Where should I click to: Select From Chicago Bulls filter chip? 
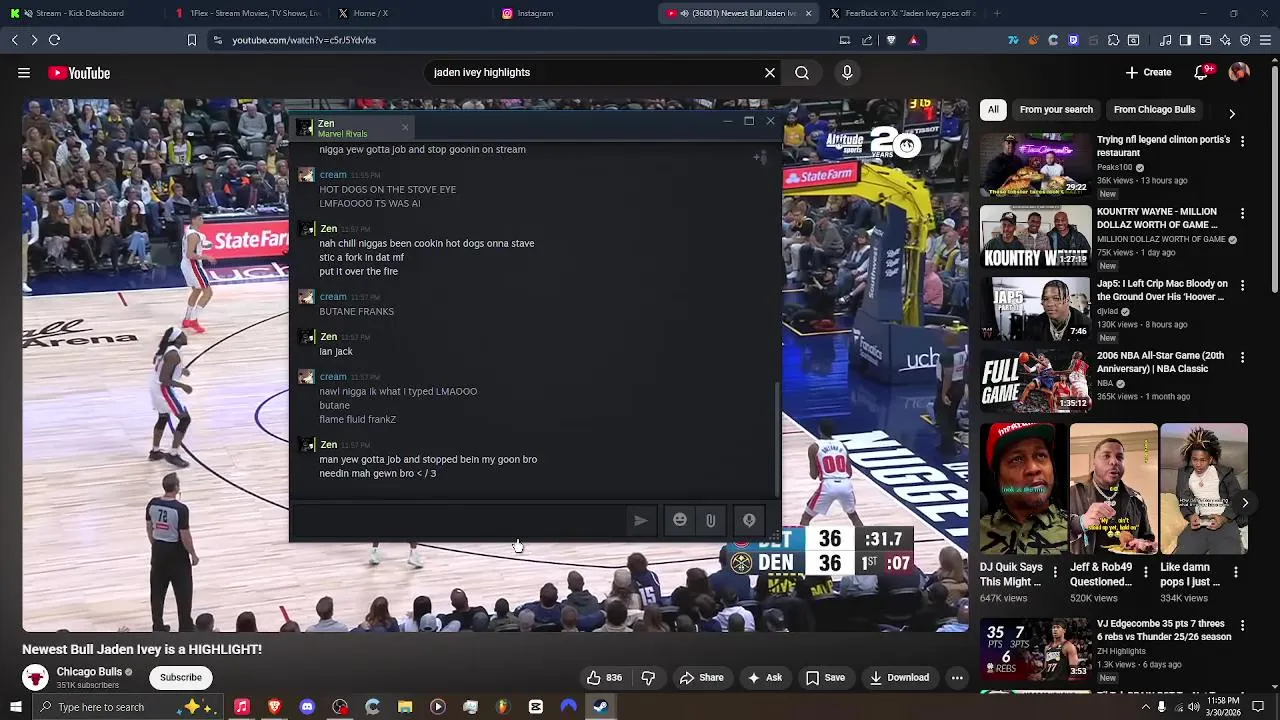[x=1154, y=109]
